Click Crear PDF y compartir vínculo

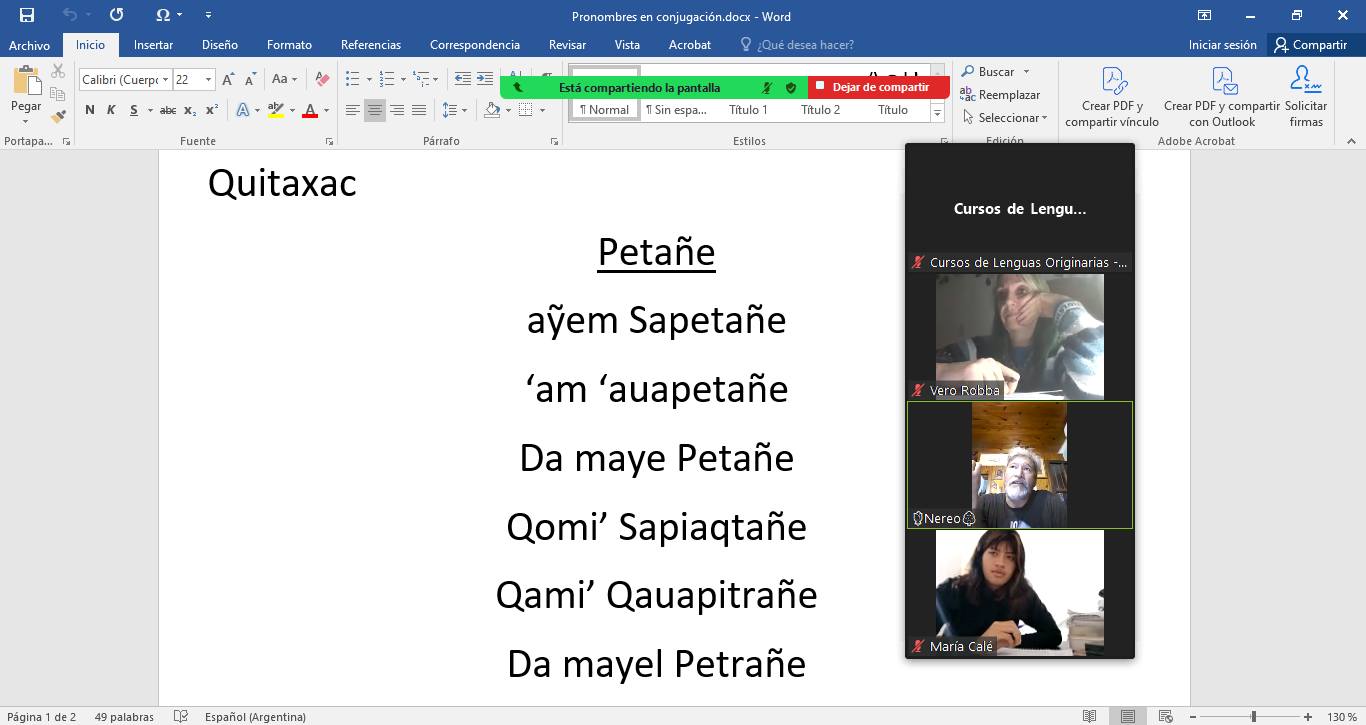click(1112, 98)
